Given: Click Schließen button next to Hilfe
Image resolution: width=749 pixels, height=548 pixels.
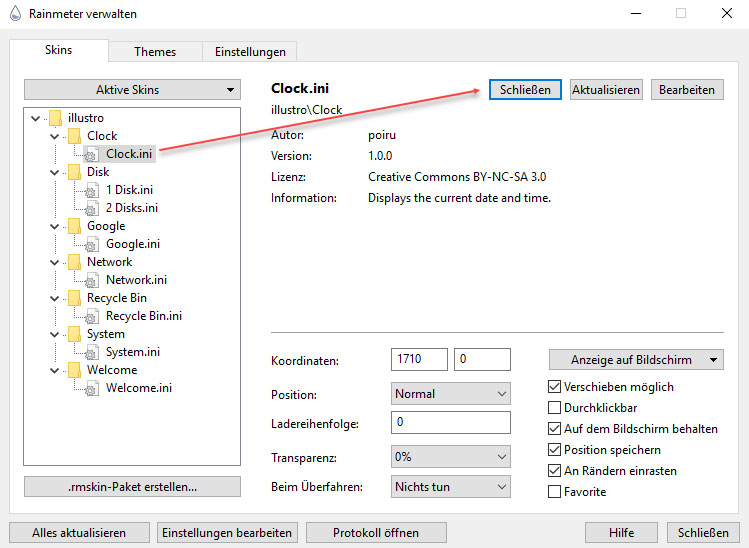Looking at the screenshot, I should tap(703, 532).
